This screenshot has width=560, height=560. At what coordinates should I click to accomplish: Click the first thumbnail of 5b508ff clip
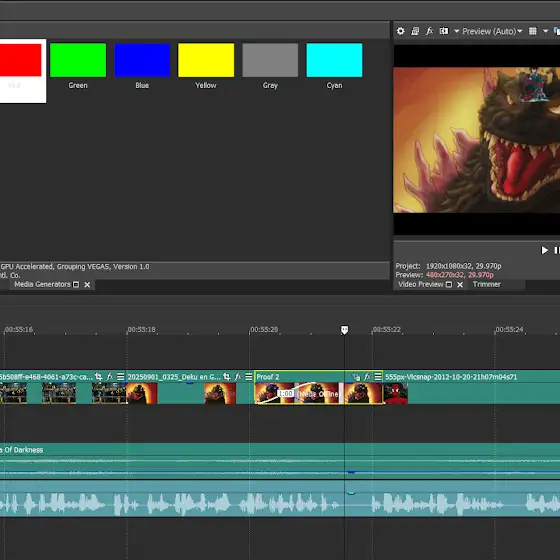13,393
